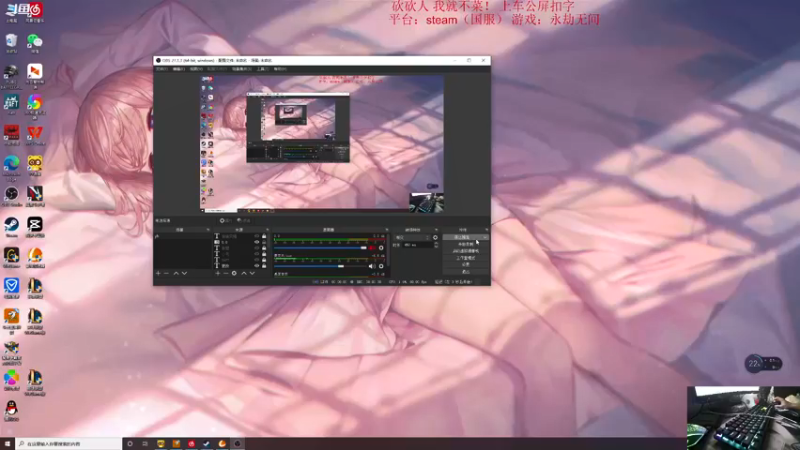The width and height of the screenshot is (800, 450).
Task: Open Settings (设置) from the Controls panel
Action: click(x=465, y=265)
